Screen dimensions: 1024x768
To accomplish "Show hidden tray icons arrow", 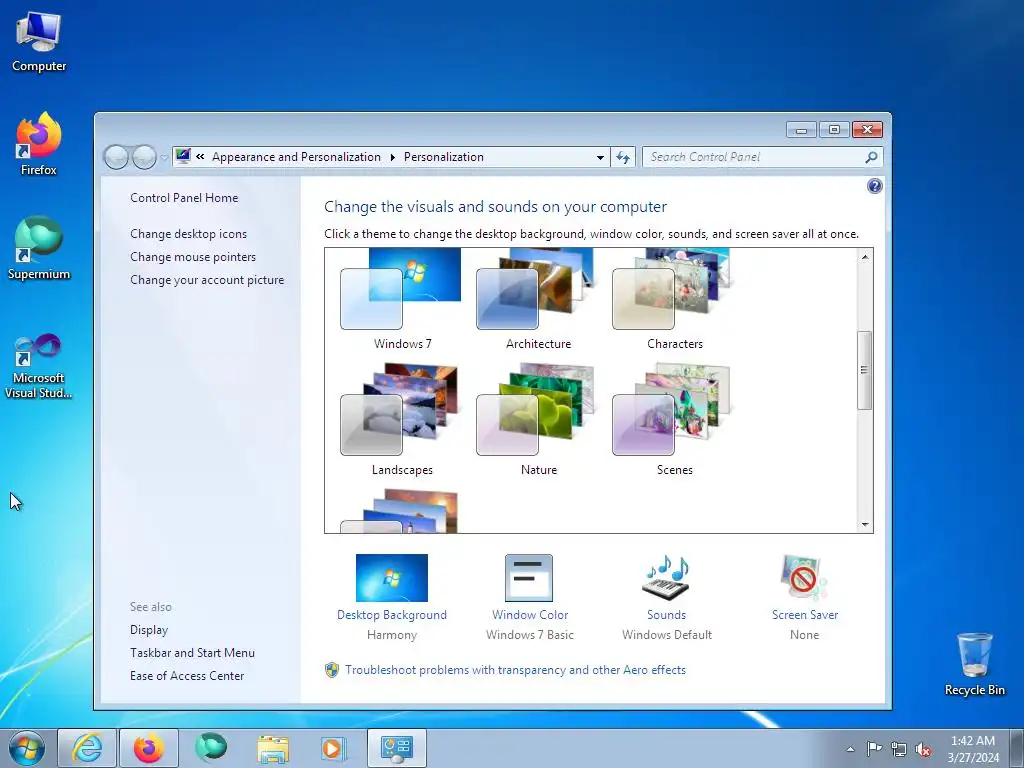I will pyautogui.click(x=850, y=749).
